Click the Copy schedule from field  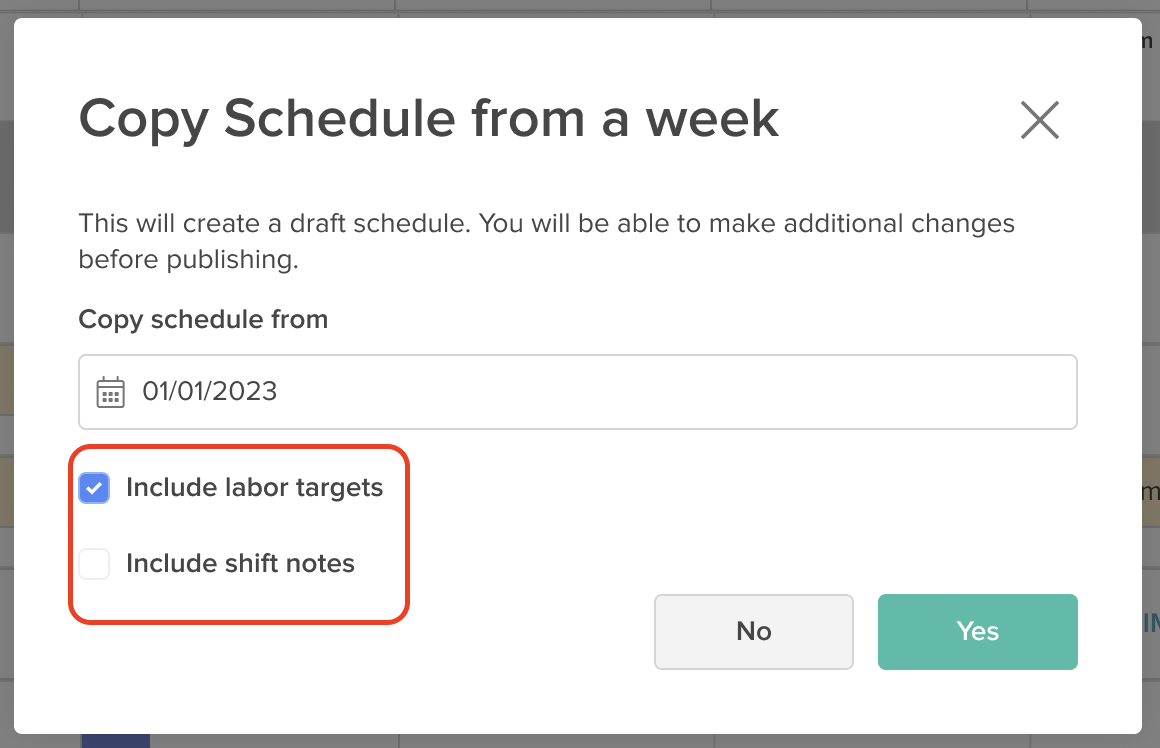tap(578, 392)
